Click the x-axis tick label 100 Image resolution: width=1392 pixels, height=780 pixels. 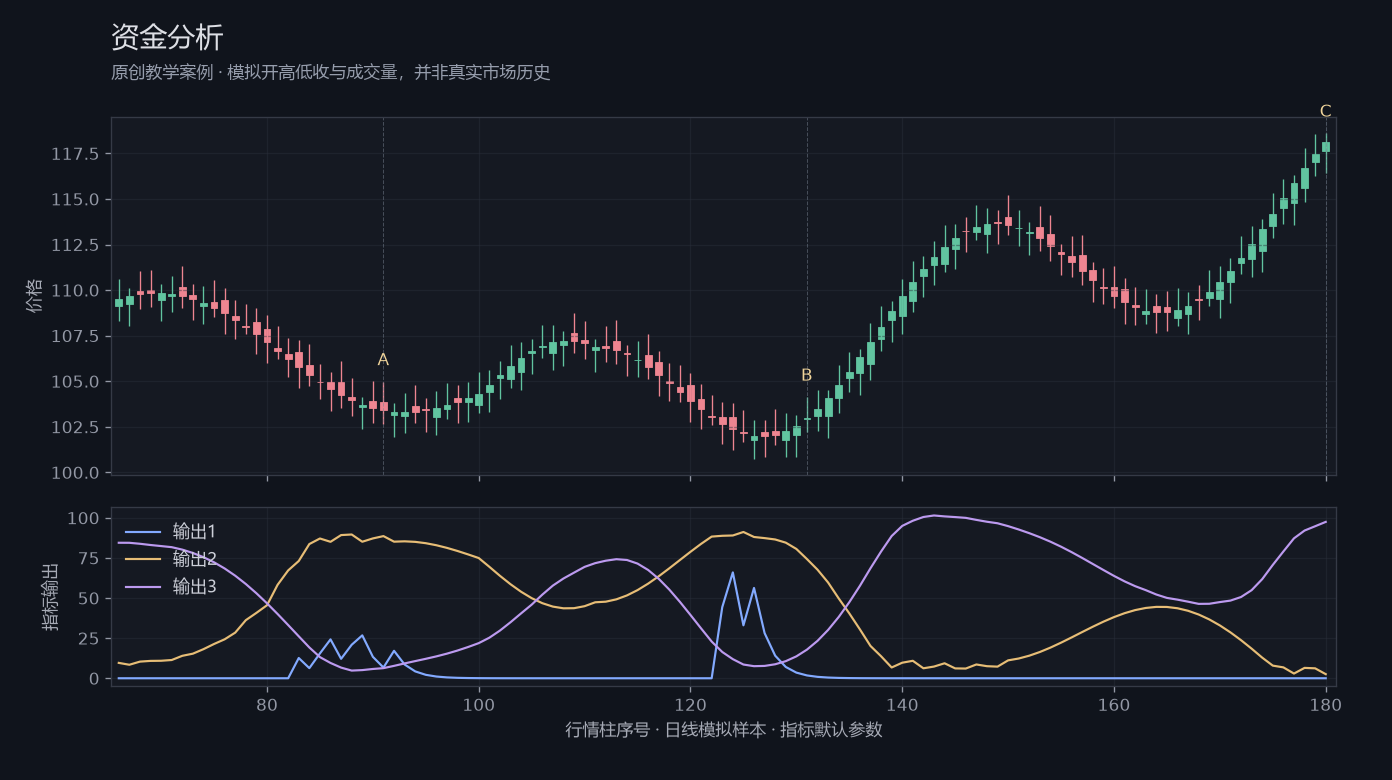pyautogui.click(x=479, y=704)
